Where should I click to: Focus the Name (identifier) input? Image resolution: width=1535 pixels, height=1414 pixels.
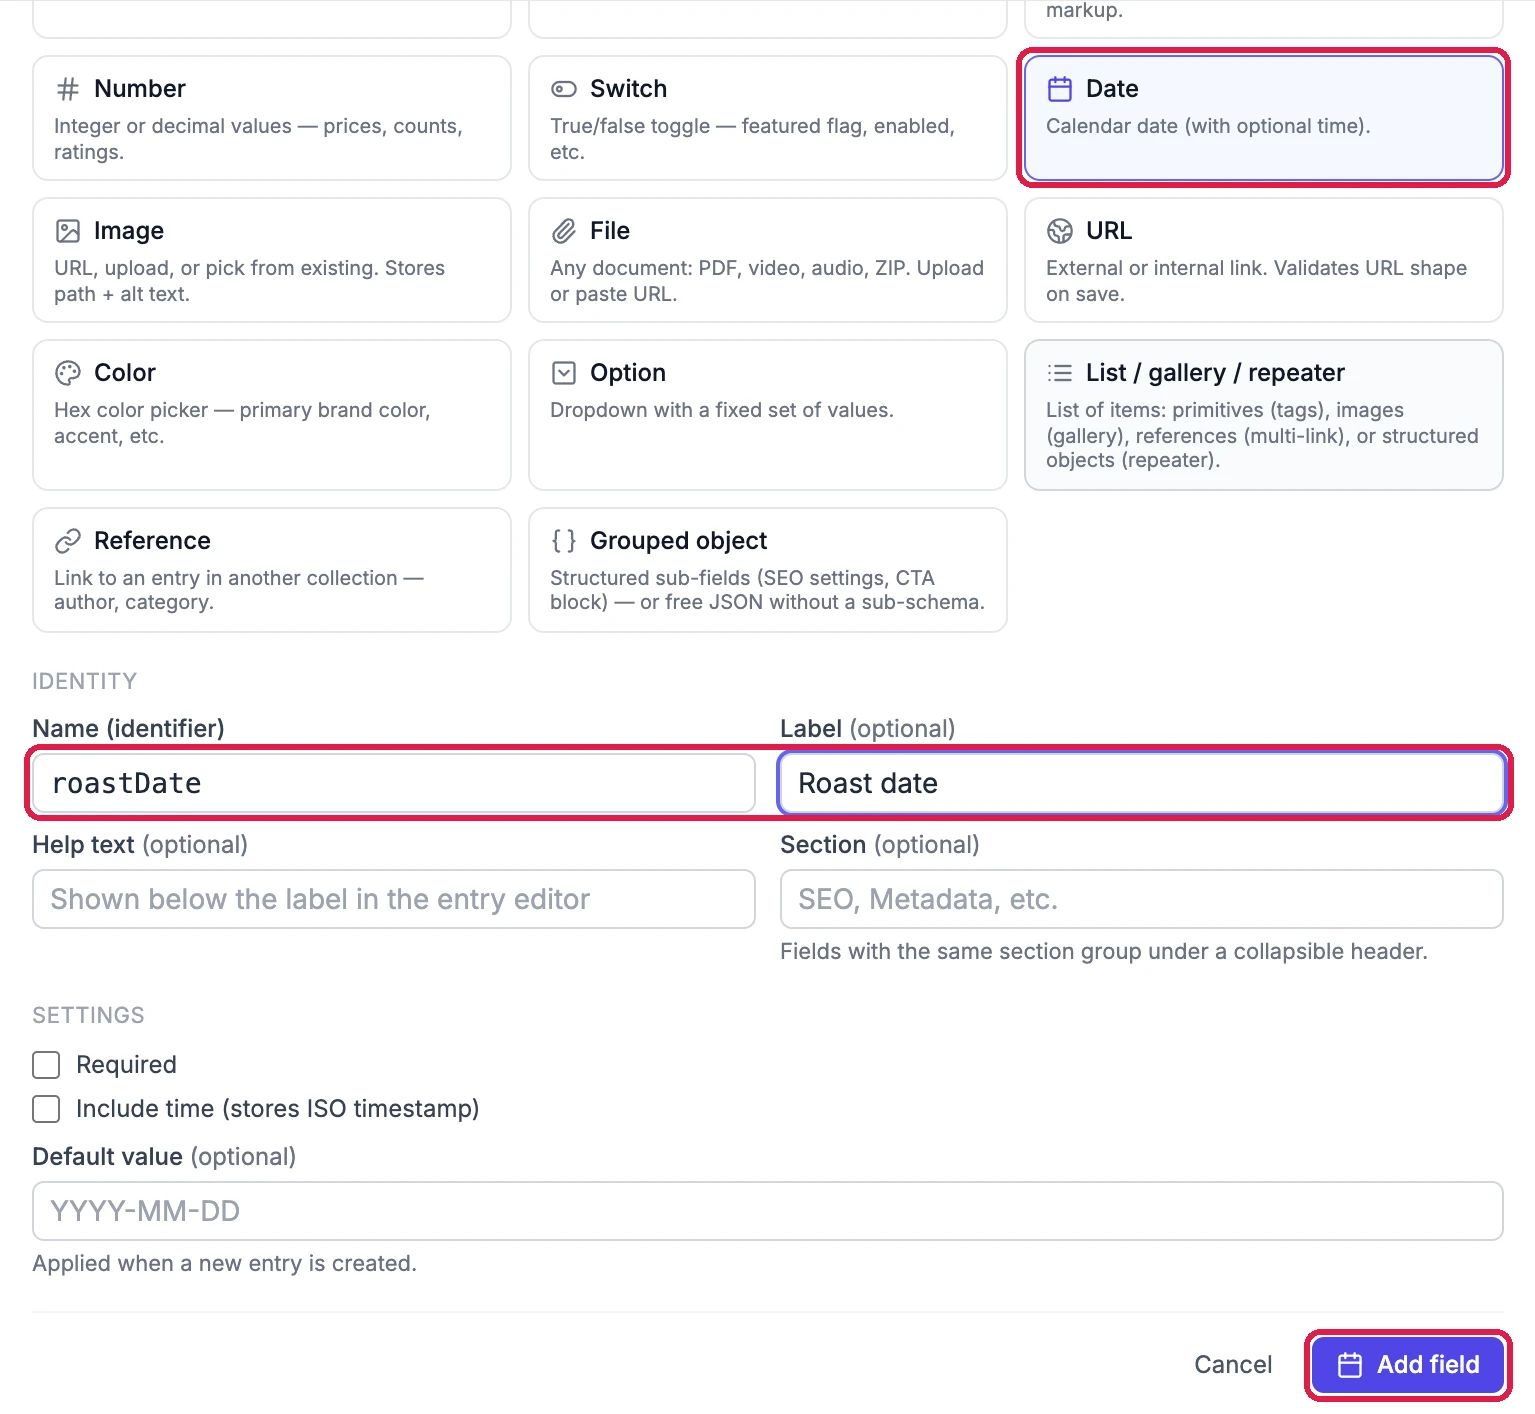[394, 783]
